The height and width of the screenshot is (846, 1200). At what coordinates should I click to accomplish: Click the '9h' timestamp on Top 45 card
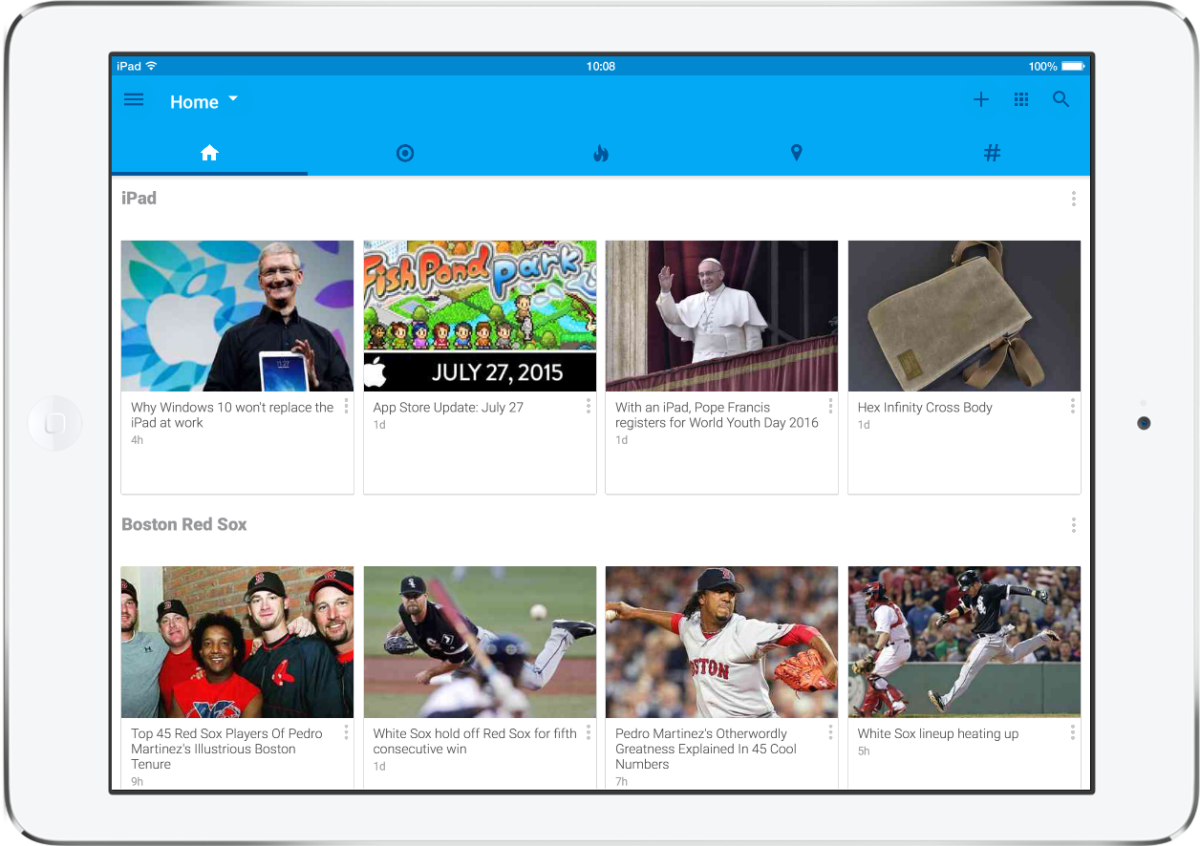(x=137, y=782)
